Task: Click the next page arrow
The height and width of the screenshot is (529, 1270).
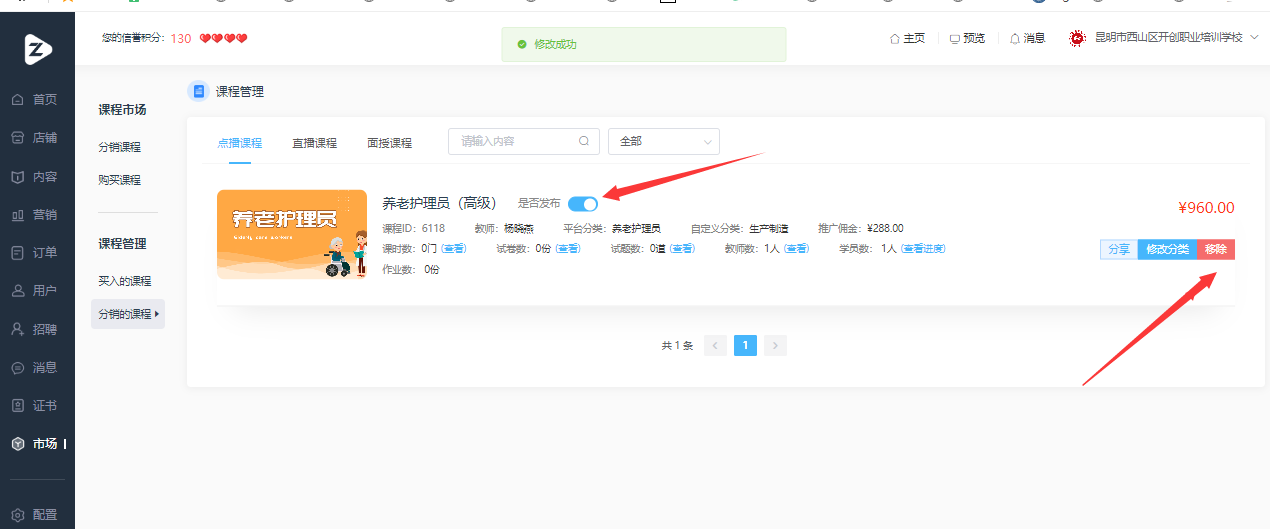Action: click(775, 345)
